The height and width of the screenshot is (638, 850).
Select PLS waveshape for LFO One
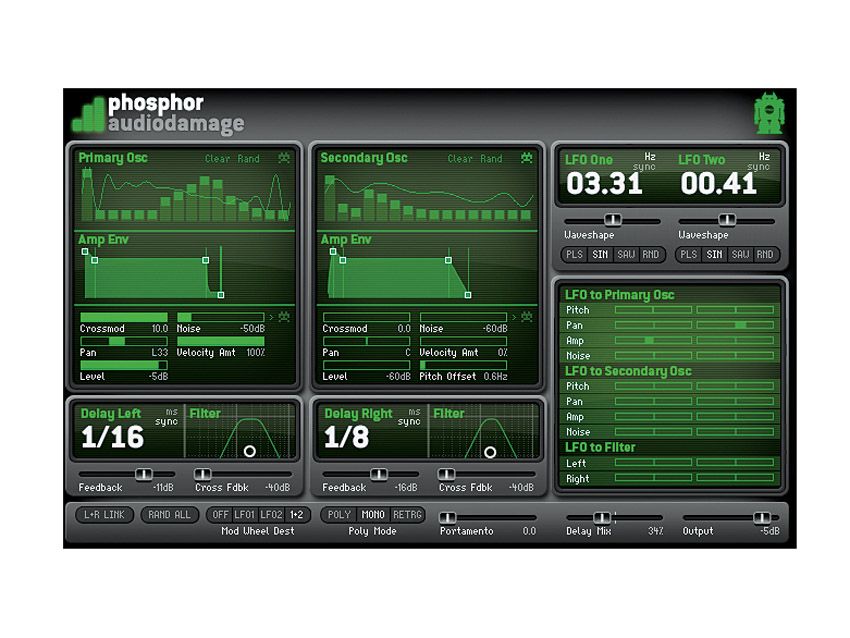pyautogui.click(x=574, y=254)
